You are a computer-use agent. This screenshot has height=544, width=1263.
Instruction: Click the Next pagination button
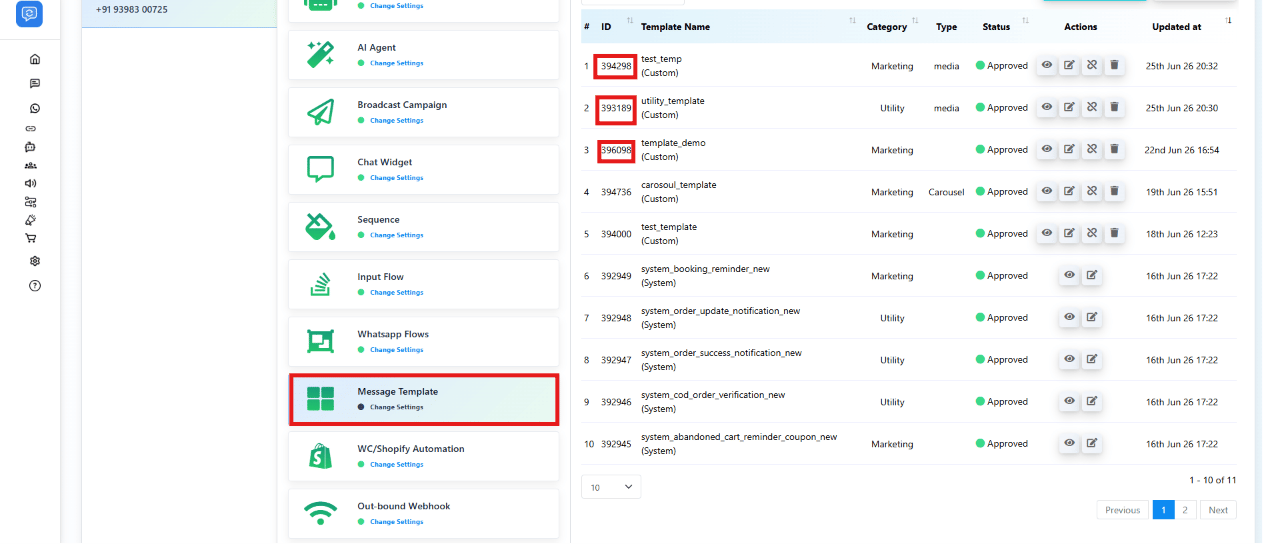click(1218, 510)
